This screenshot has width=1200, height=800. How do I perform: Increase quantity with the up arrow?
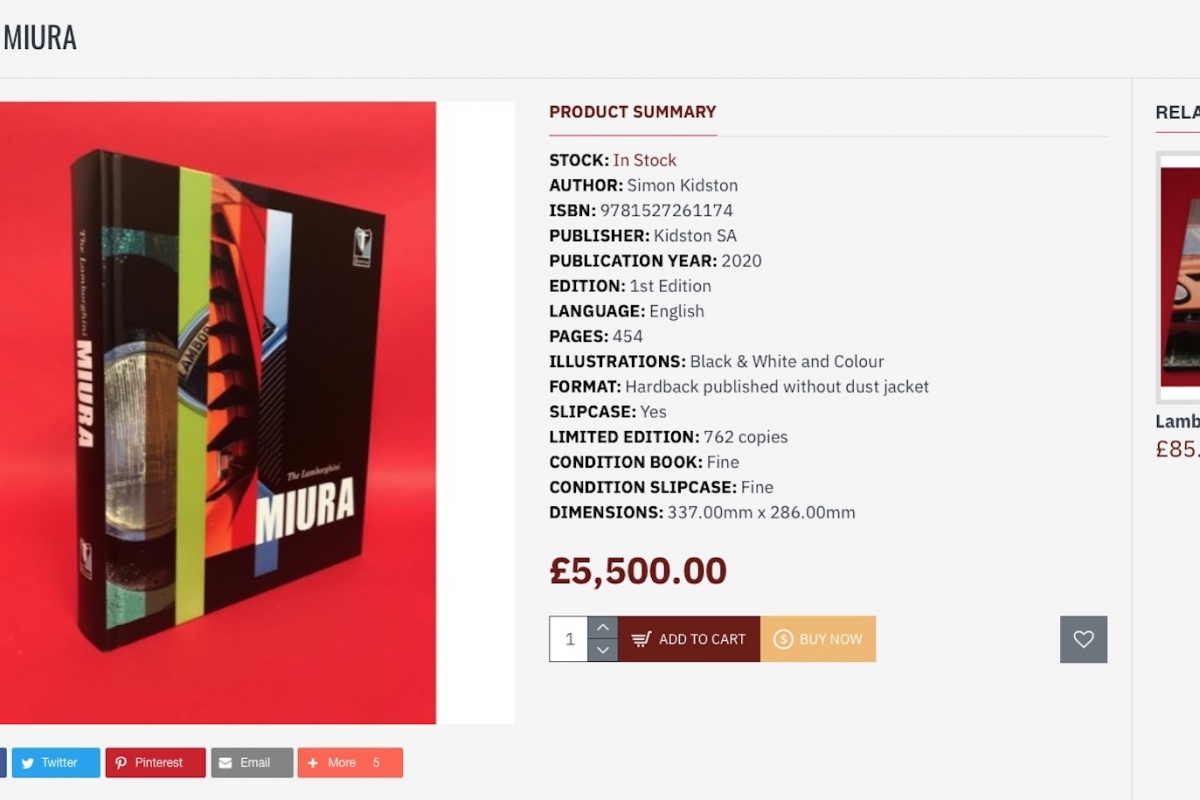pyautogui.click(x=602, y=628)
